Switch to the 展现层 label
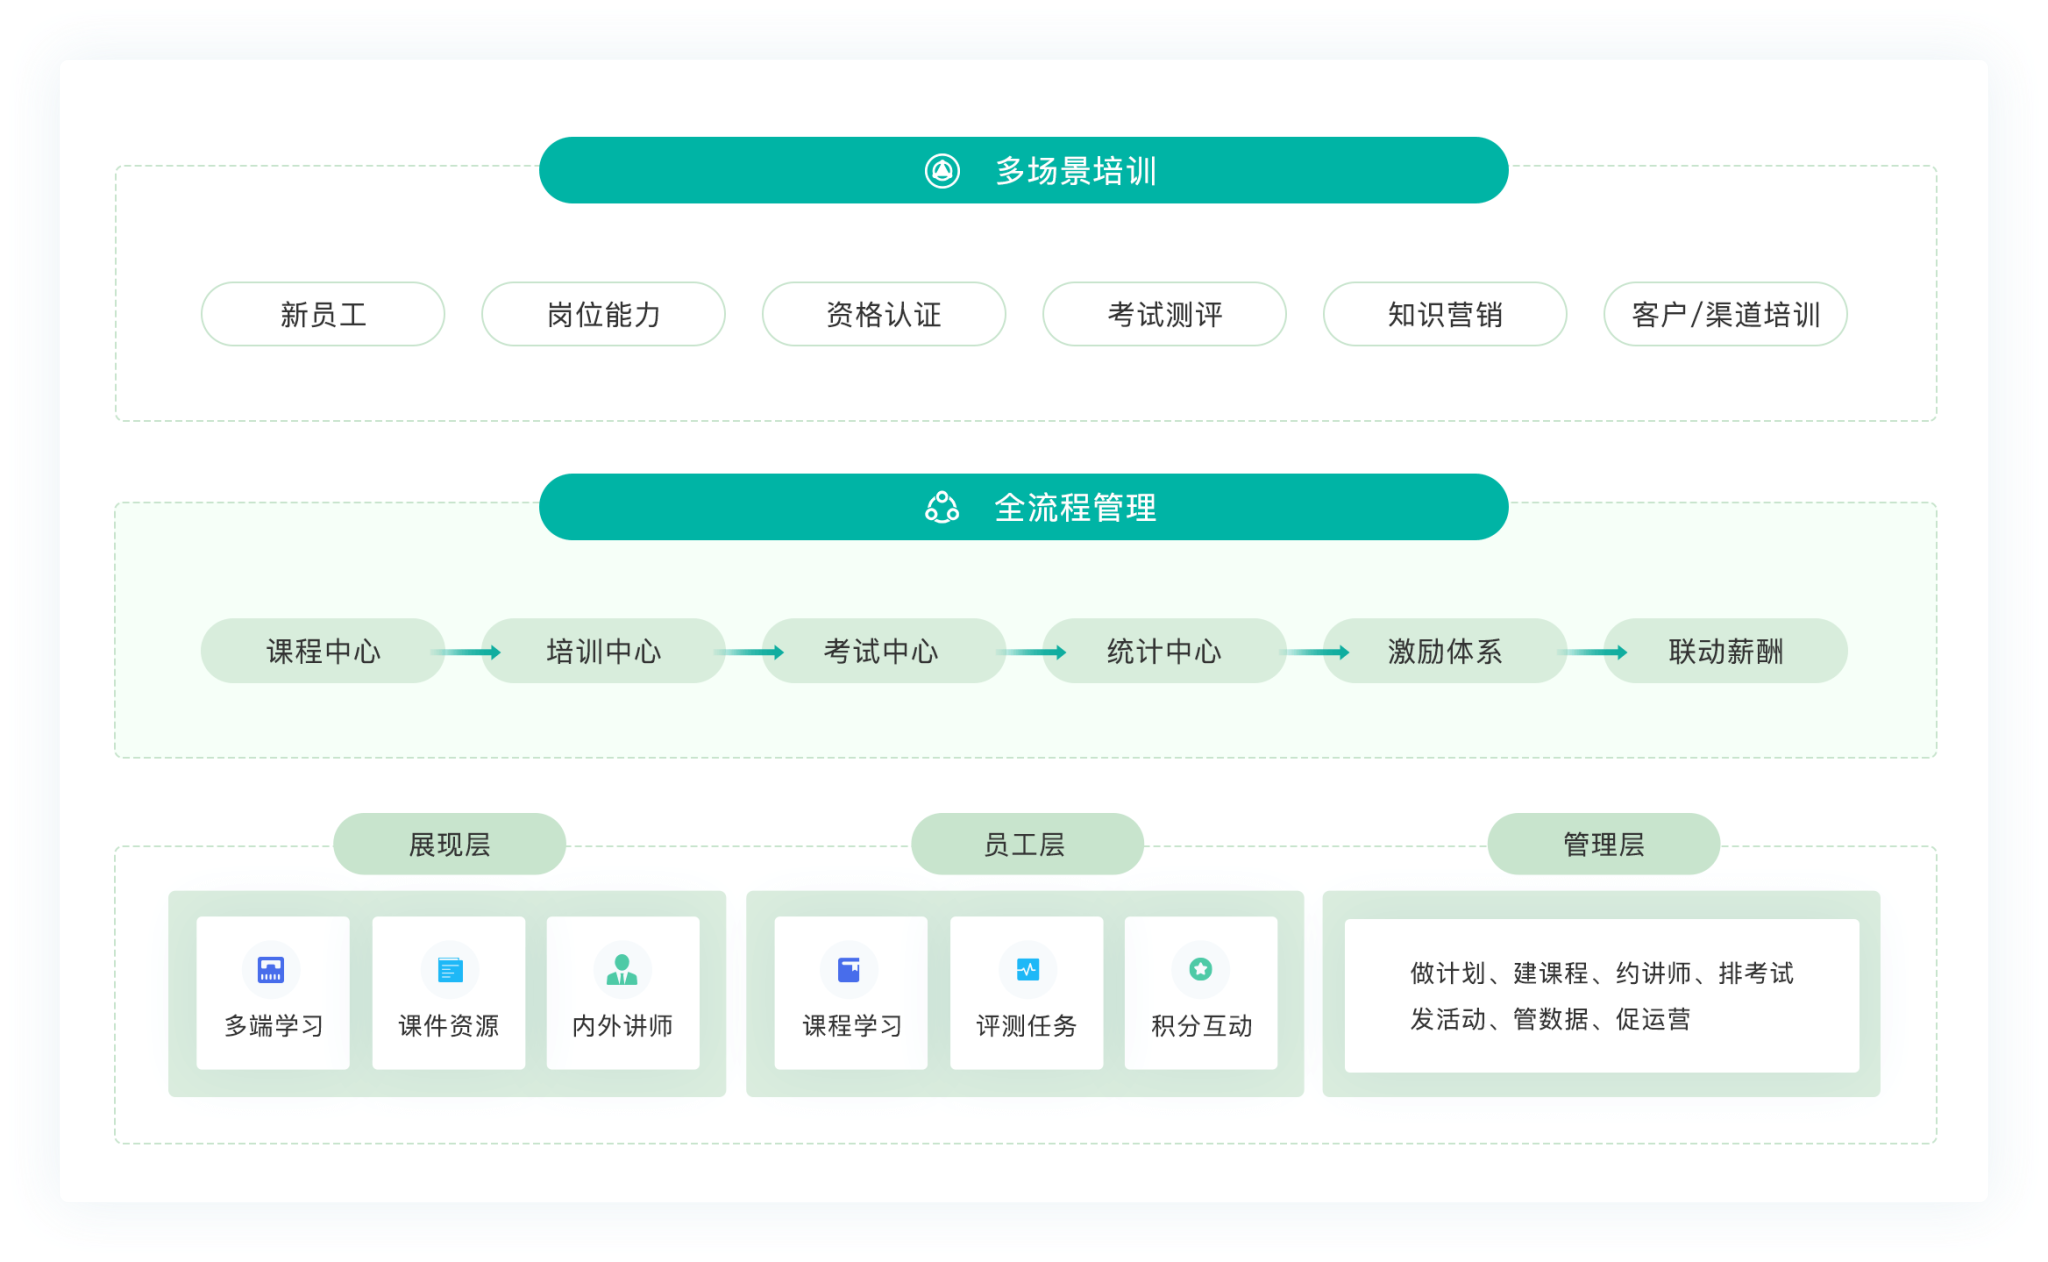The width and height of the screenshot is (2048, 1262). click(449, 844)
